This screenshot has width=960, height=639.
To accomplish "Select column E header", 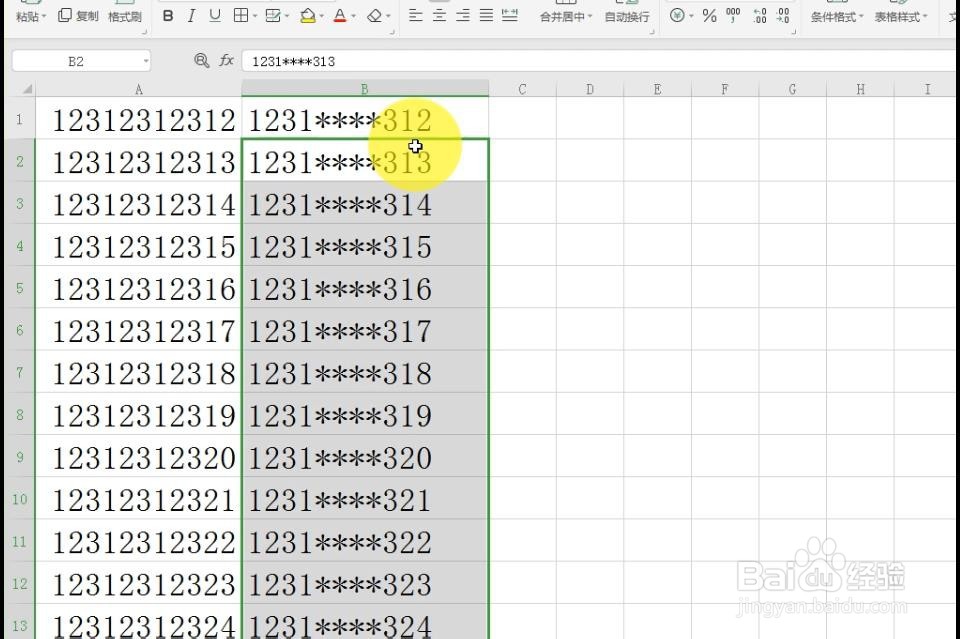I will [x=658, y=89].
